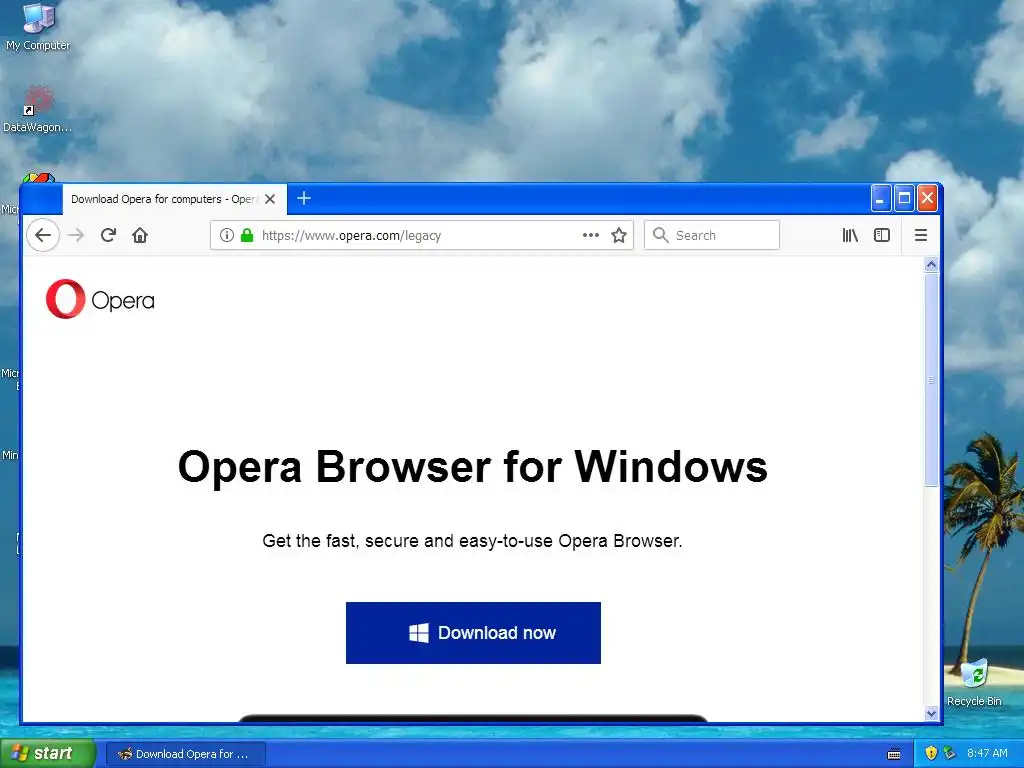Click the 8:47 AM clock

(987, 753)
